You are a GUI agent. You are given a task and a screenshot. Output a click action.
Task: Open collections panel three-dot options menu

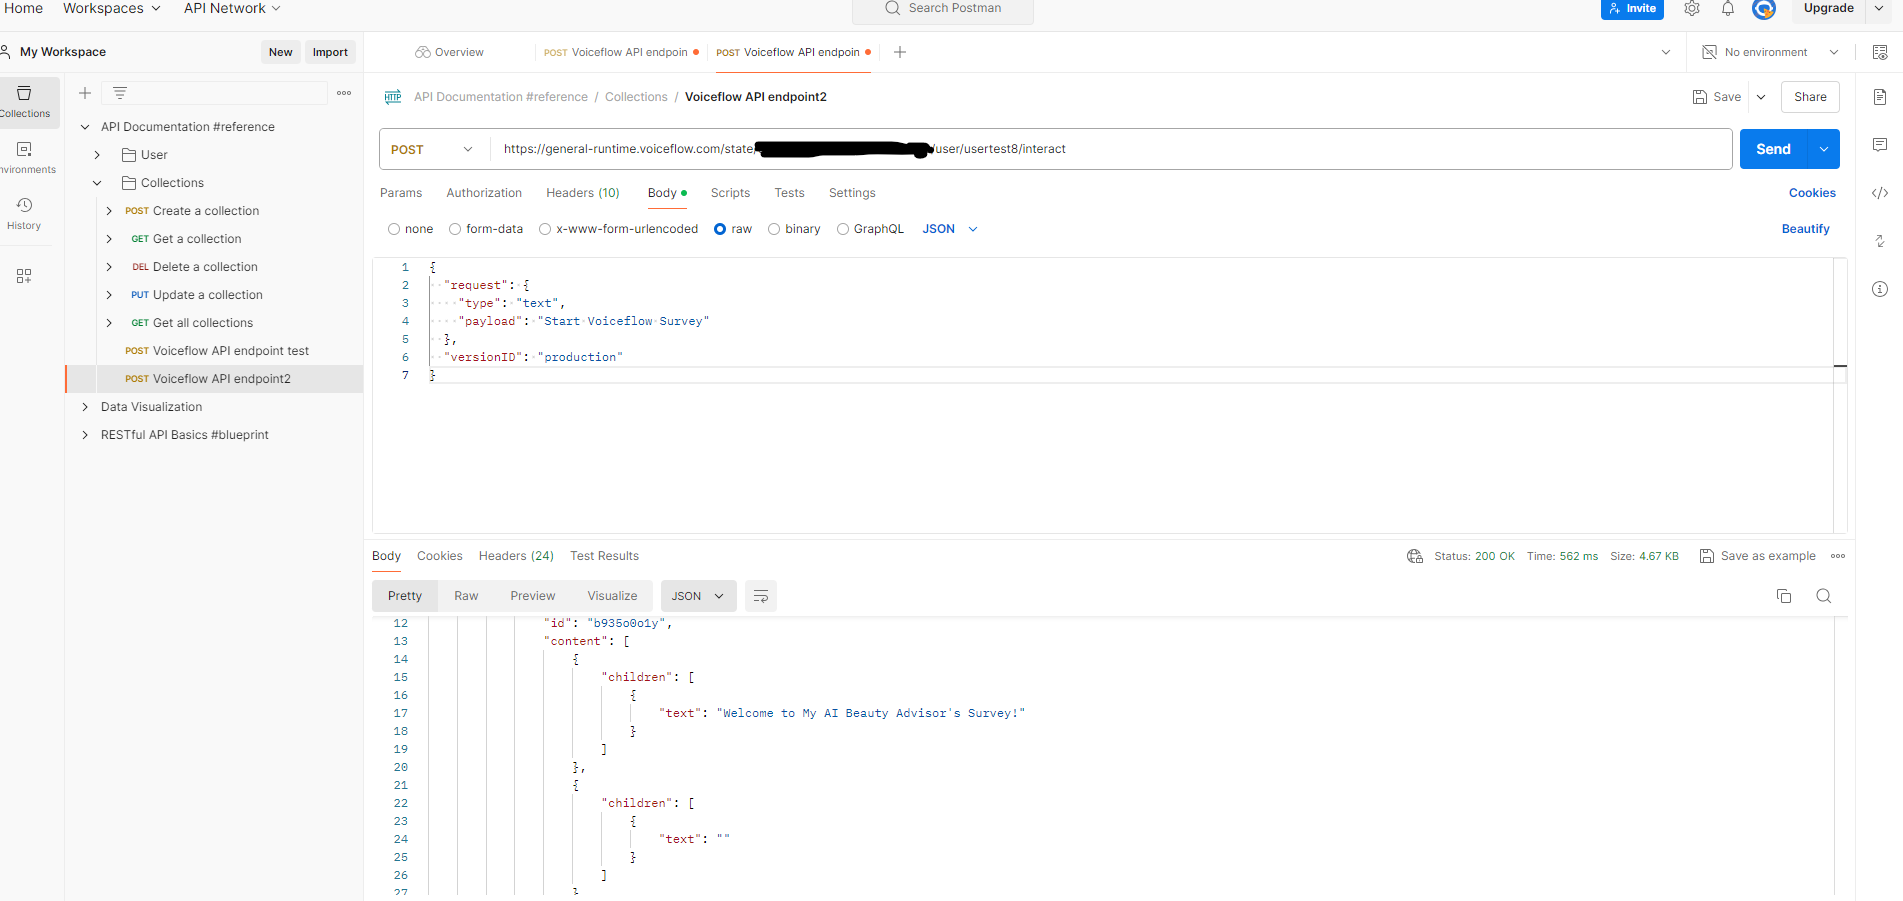[x=344, y=93]
